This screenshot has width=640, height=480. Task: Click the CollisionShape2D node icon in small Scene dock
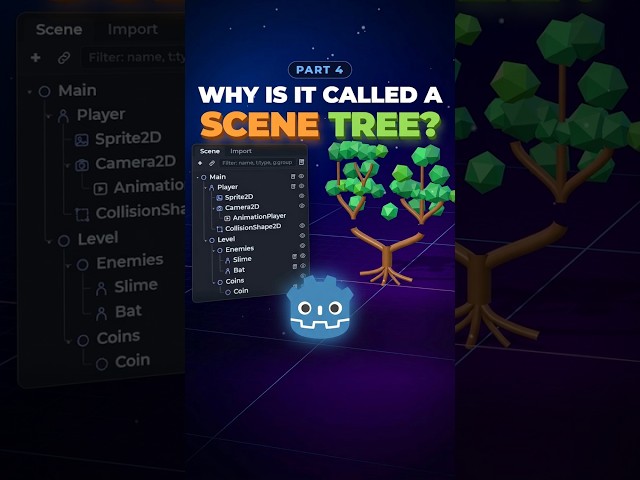[x=220, y=229]
